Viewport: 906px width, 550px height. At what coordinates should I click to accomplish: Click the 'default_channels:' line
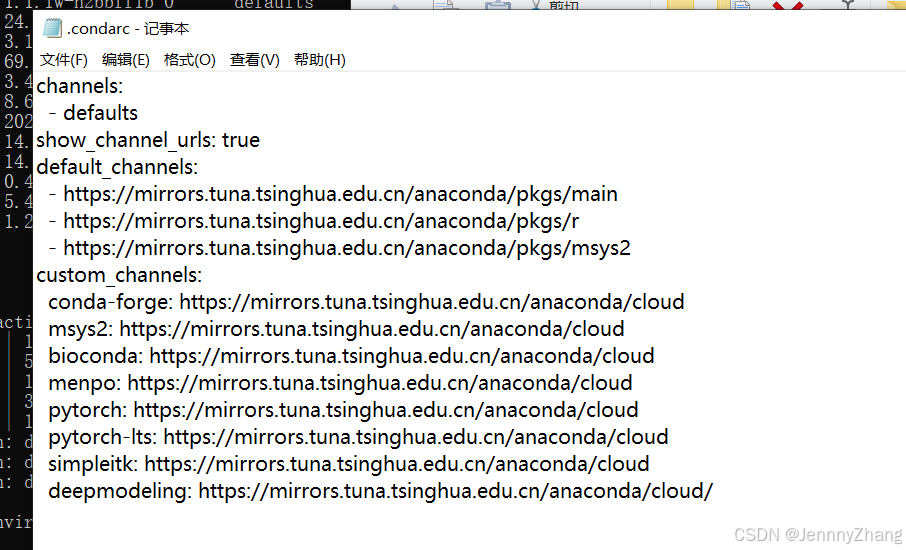[117, 168]
